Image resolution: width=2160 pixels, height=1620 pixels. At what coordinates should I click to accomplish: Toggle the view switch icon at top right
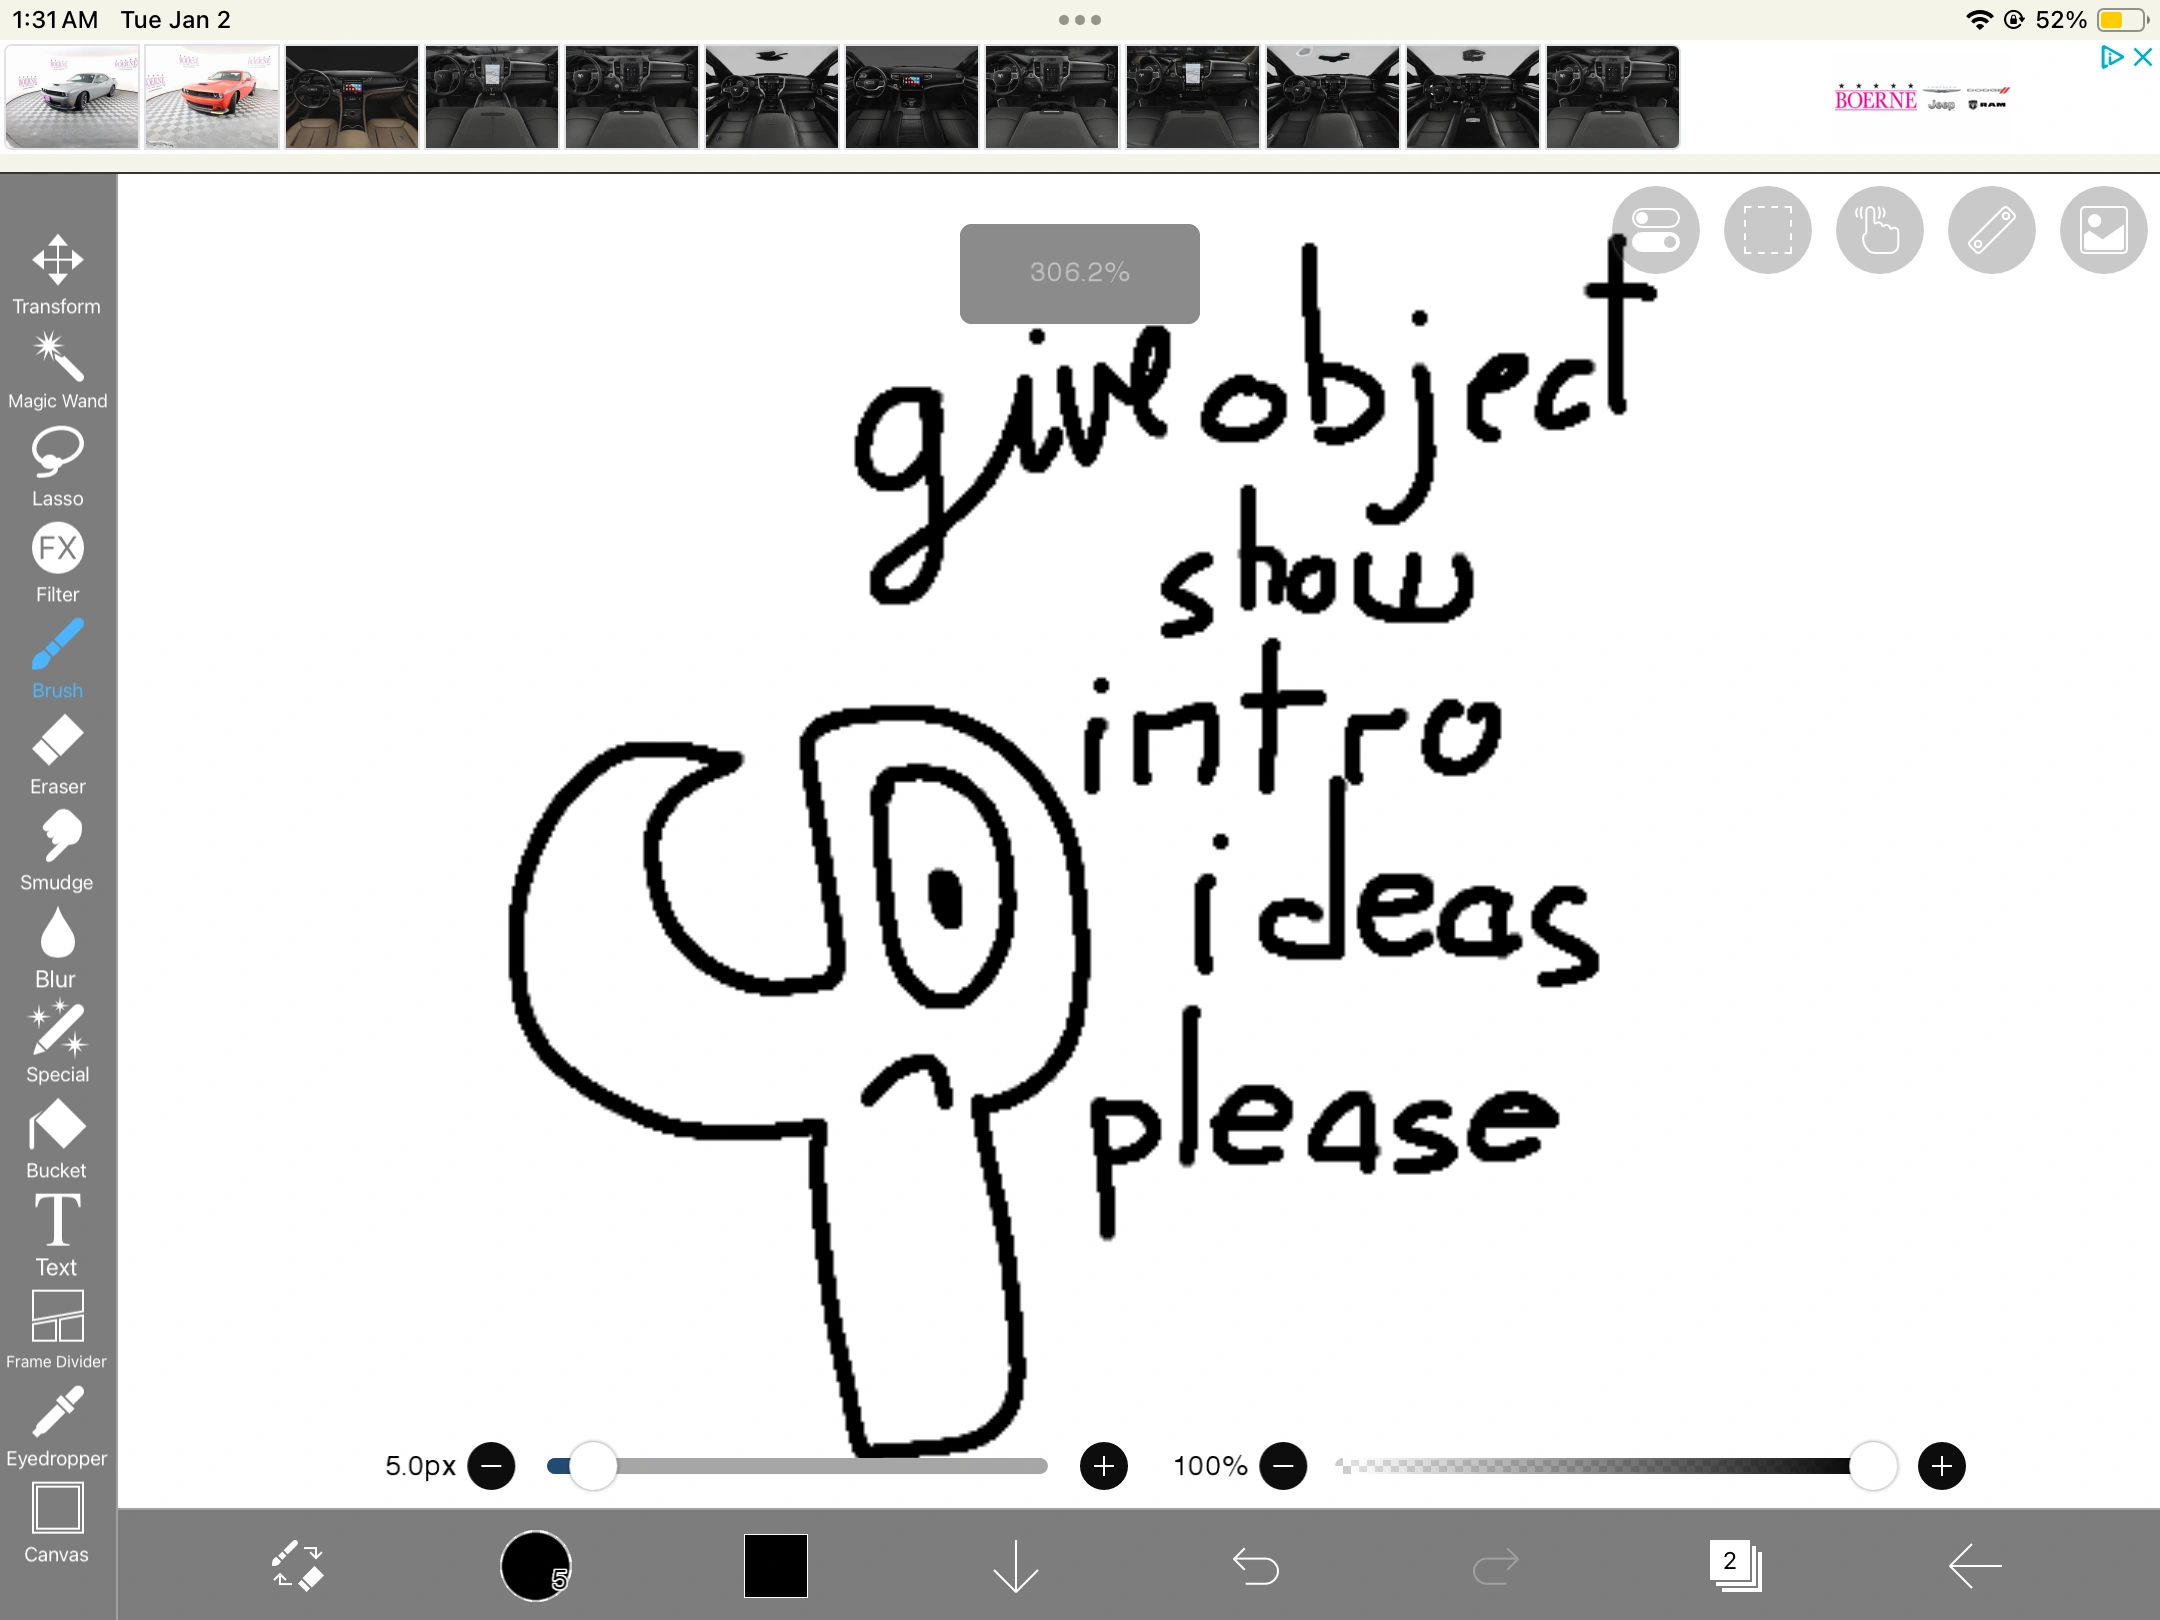[x=1655, y=230]
